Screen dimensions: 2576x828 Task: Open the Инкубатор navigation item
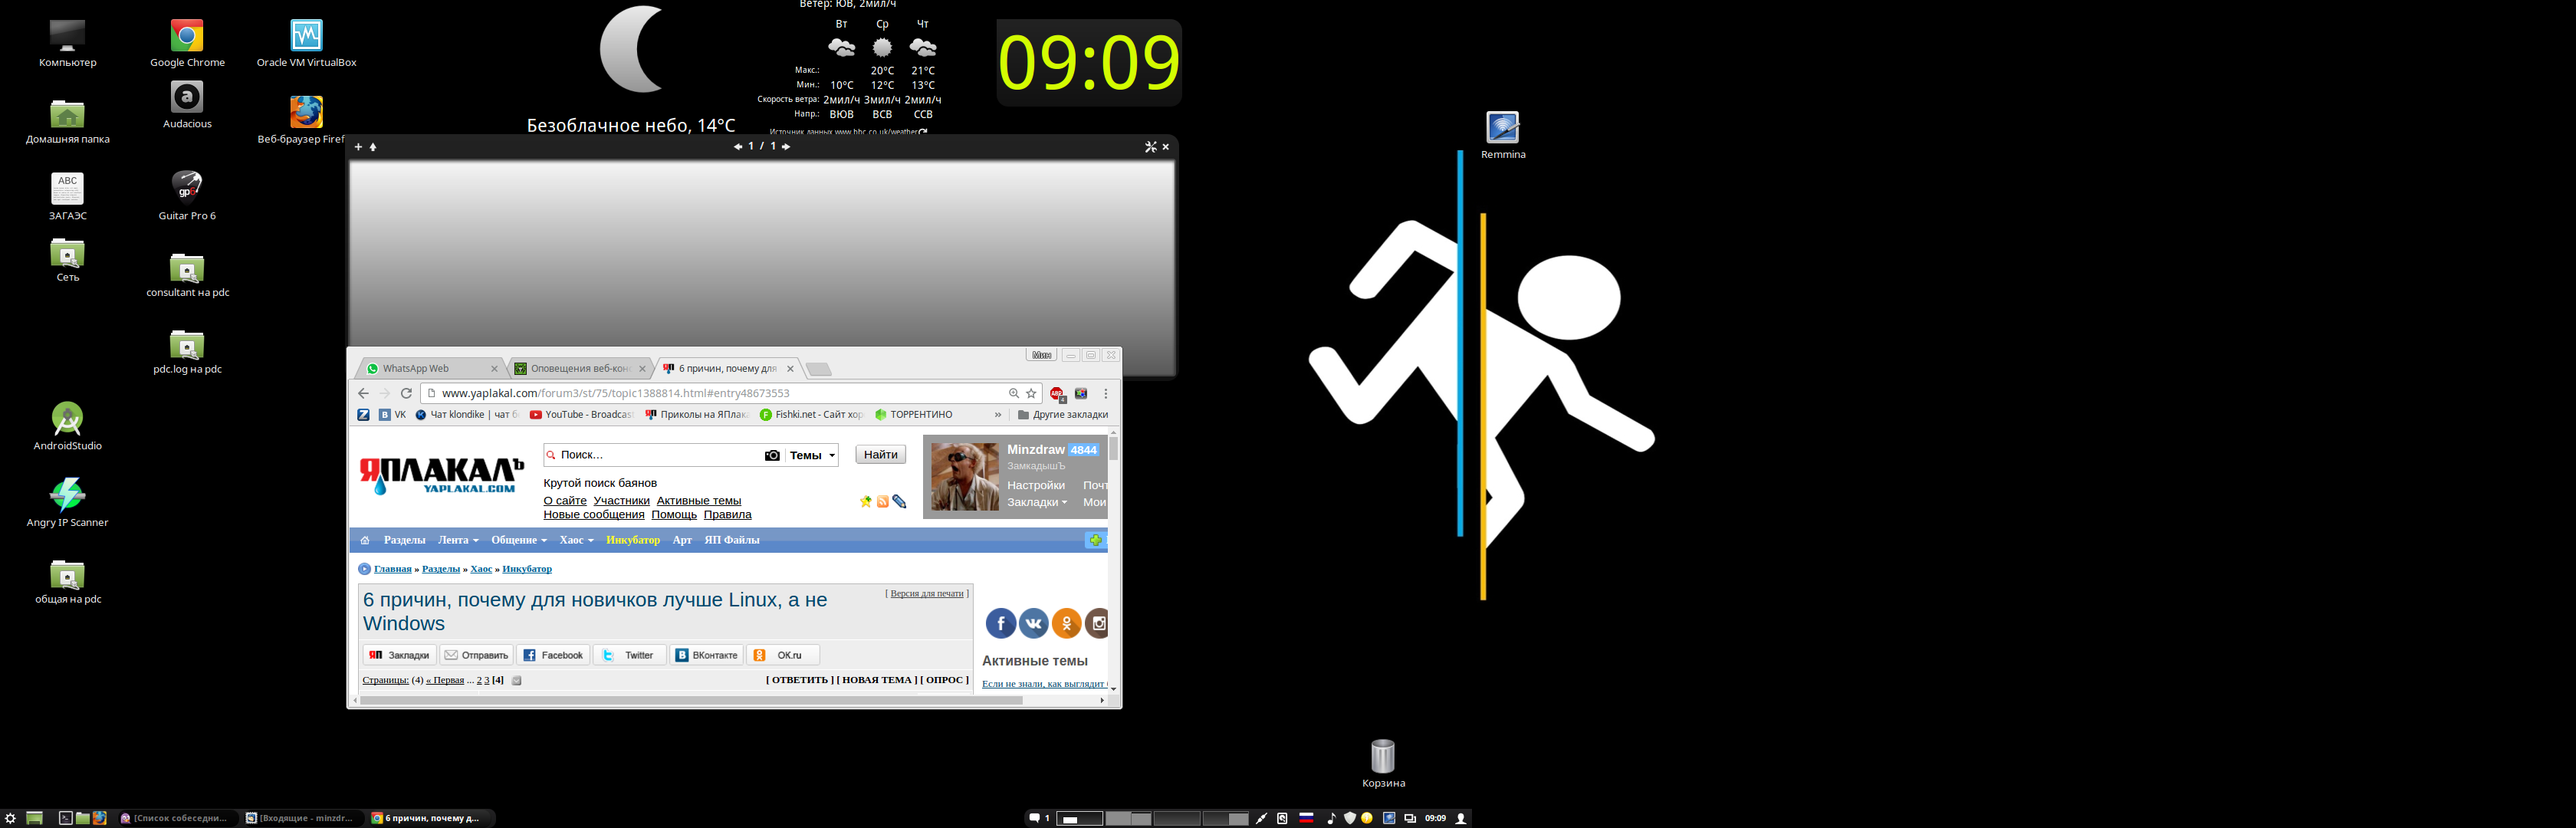(x=633, y=540)
